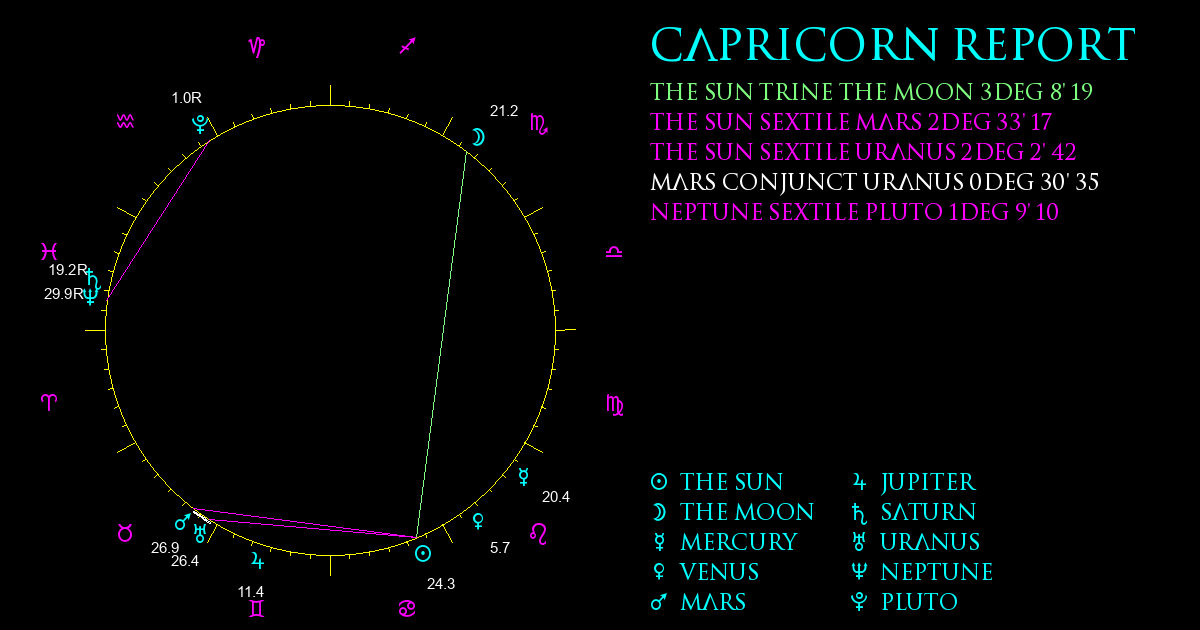Select the Aquarius wave symbol

click(x=125, y=121)
